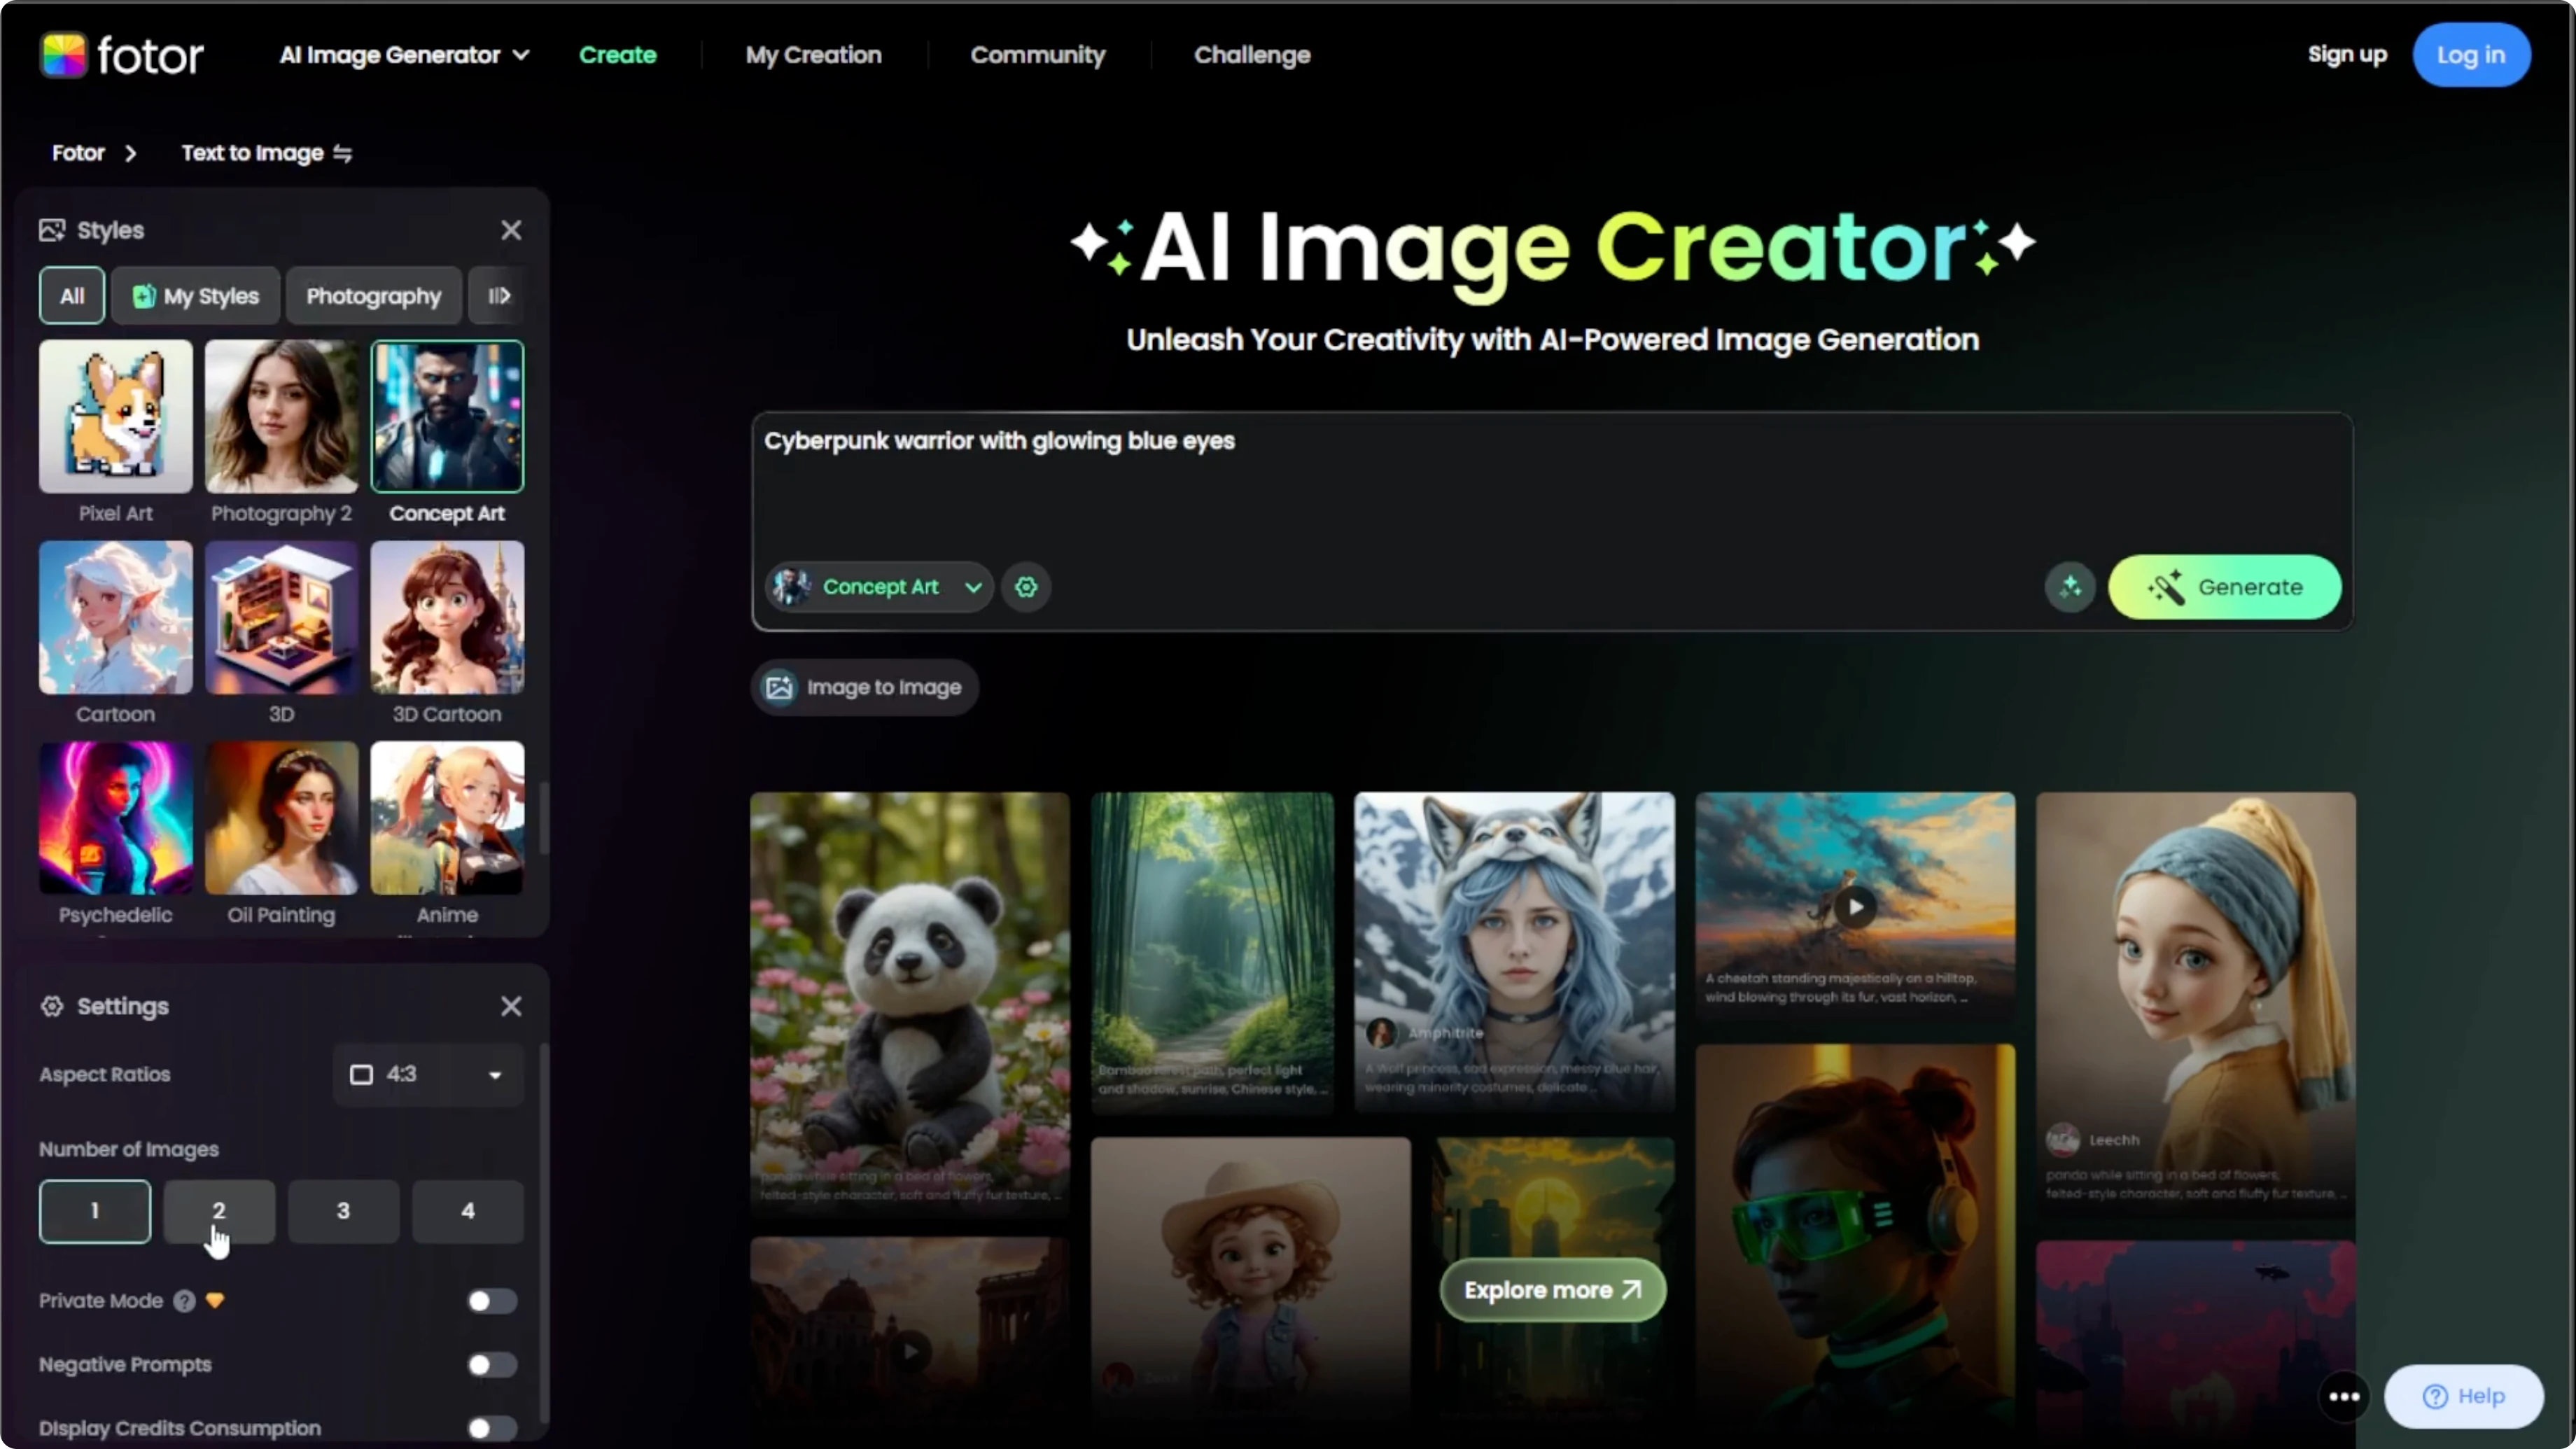The image size is (2576, 1449).
Task: Open the Challenge tab
Action: [1252, 55]
